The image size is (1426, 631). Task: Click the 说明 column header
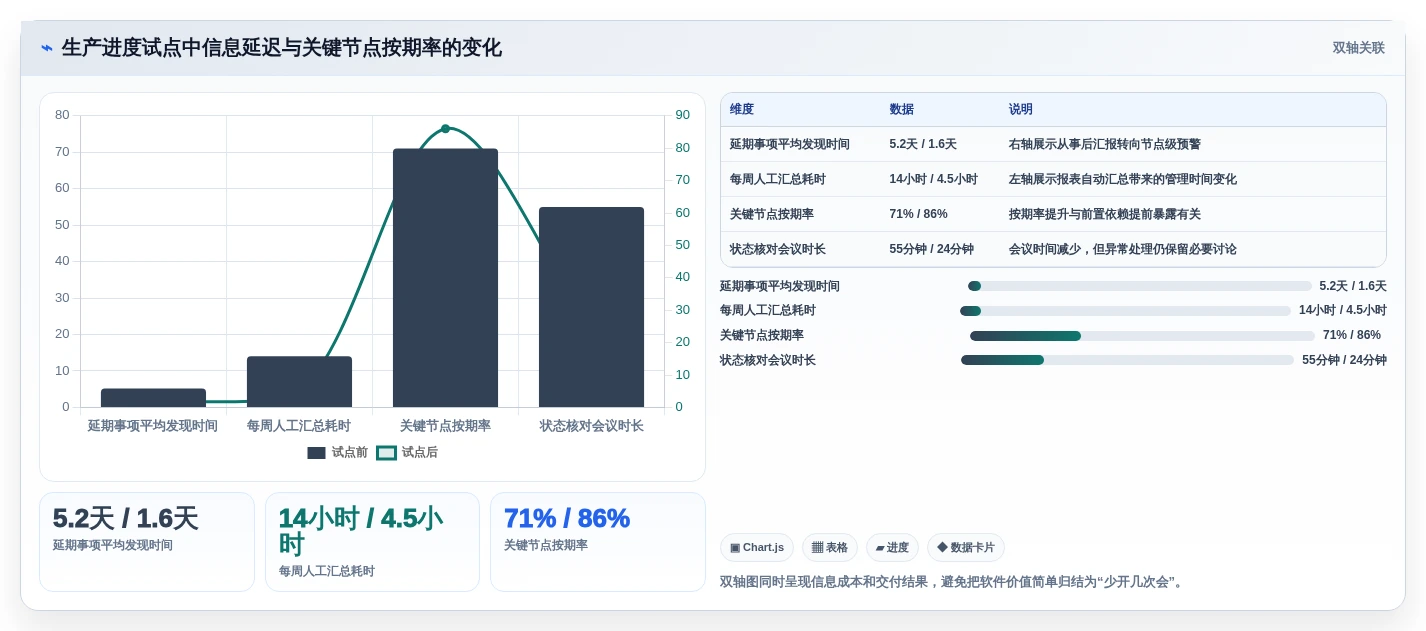tap(1021, 110)
